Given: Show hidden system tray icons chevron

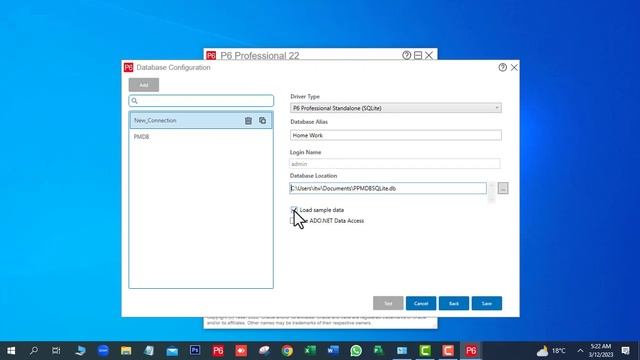Looking at the screenshot, I should [580, 351].
